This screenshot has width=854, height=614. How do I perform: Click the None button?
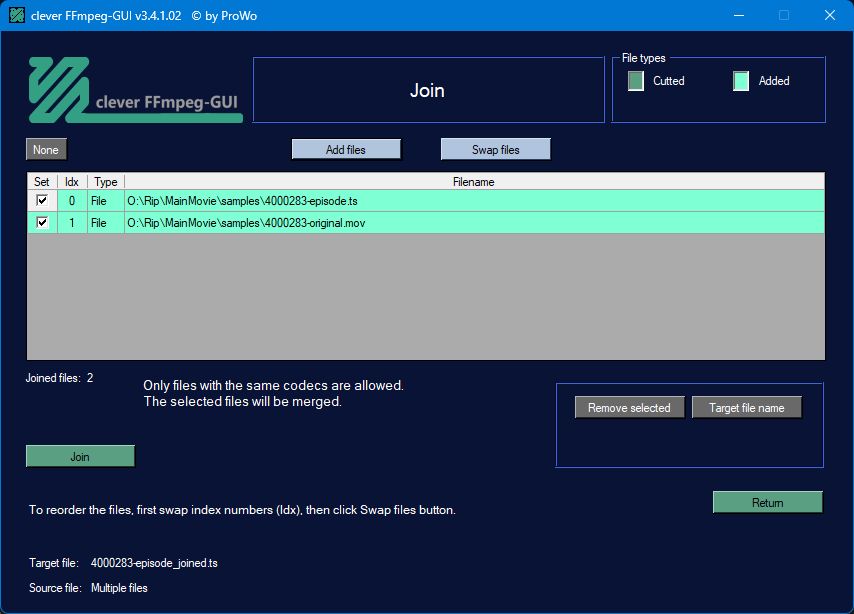46,149
